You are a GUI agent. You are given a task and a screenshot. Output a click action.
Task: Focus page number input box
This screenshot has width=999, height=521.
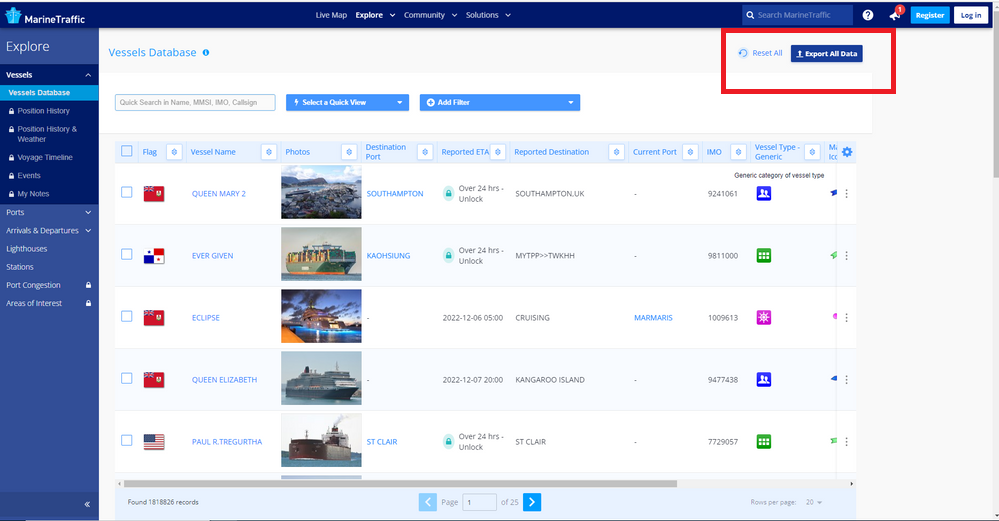point(479,502)
